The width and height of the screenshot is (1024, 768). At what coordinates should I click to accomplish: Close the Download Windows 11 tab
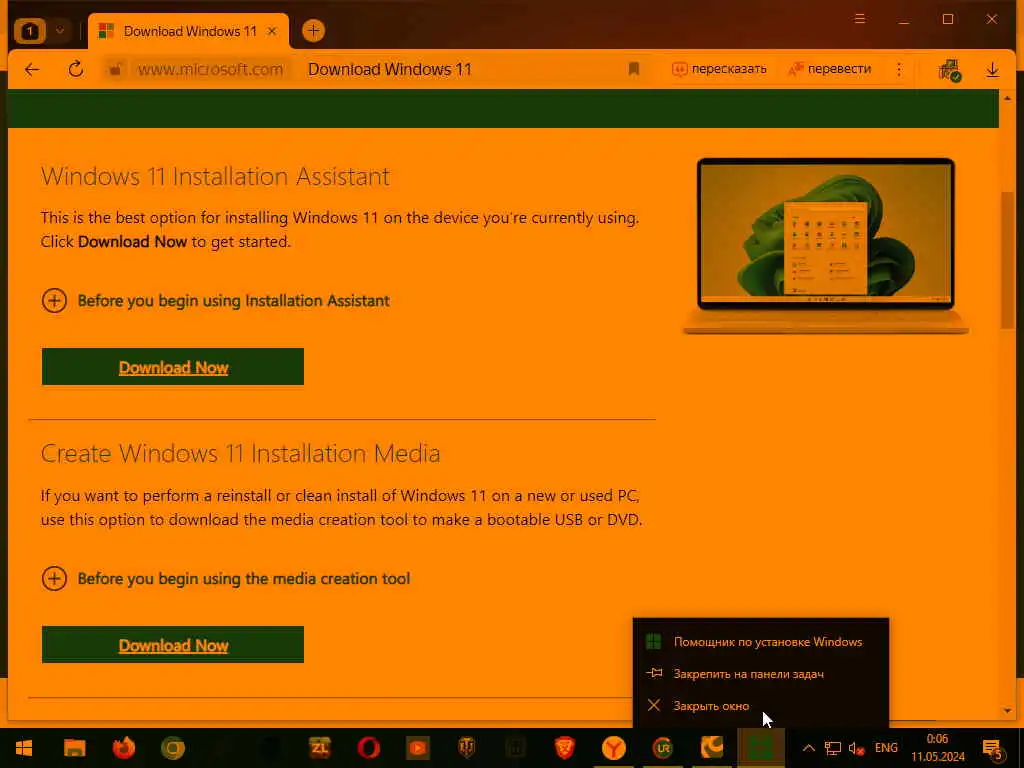[272, 31]
